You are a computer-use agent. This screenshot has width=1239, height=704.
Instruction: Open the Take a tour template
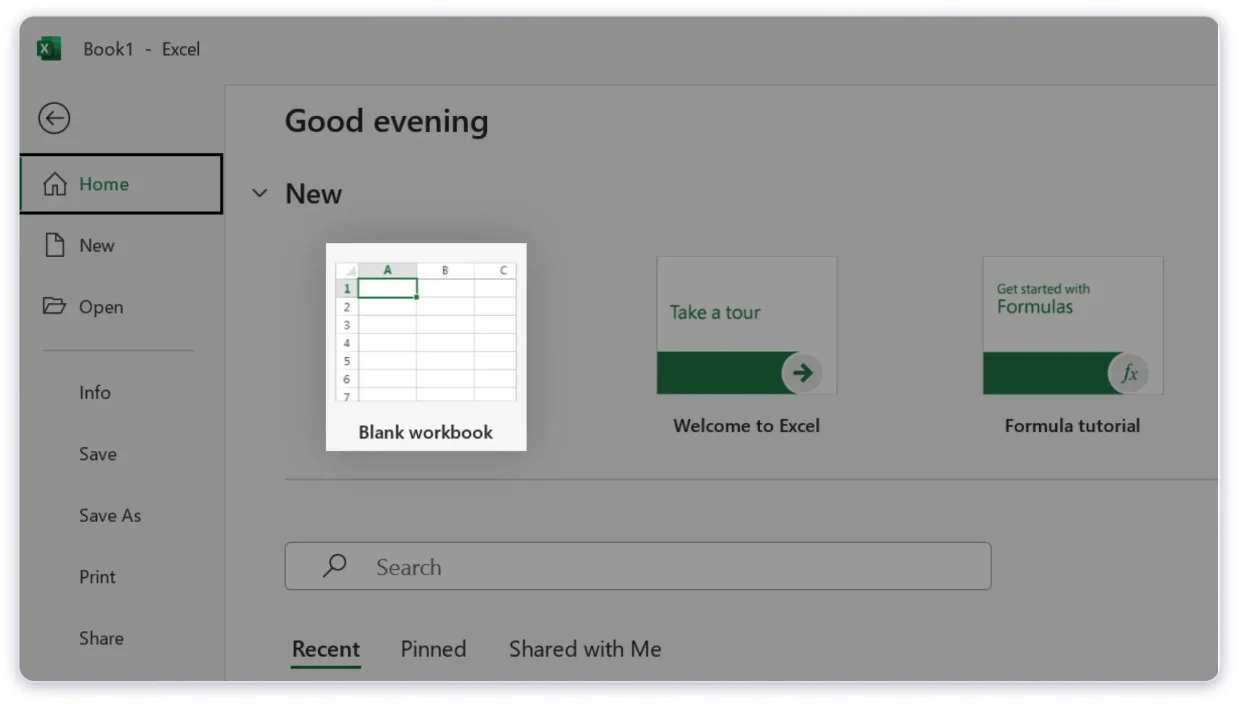tap(747, 325)
